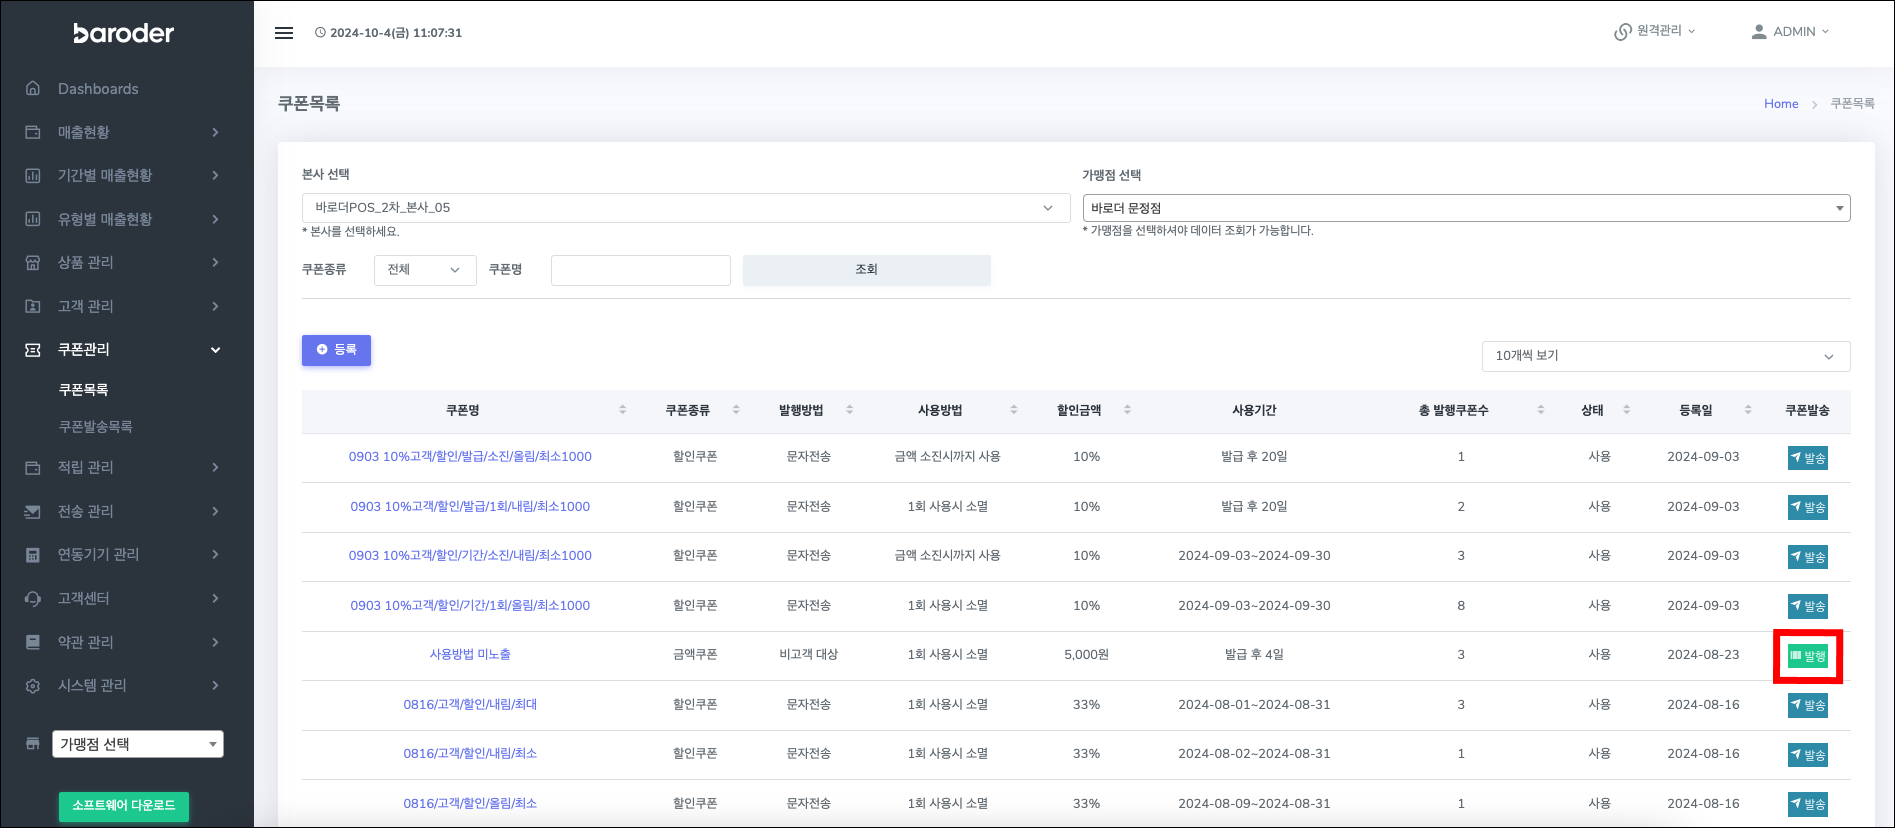Click the Dashboards home icon
The height and width of the screenshot is (828, 1895).
pos(33,89)
